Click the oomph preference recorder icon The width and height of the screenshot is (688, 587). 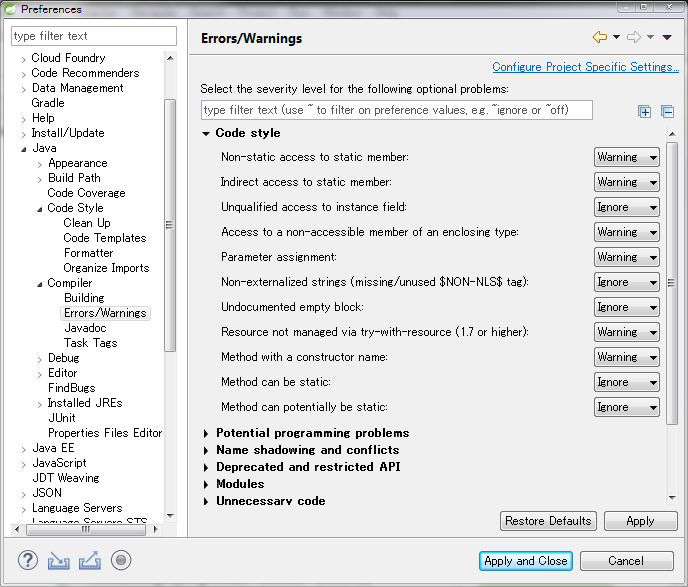[x=121, y=560]
